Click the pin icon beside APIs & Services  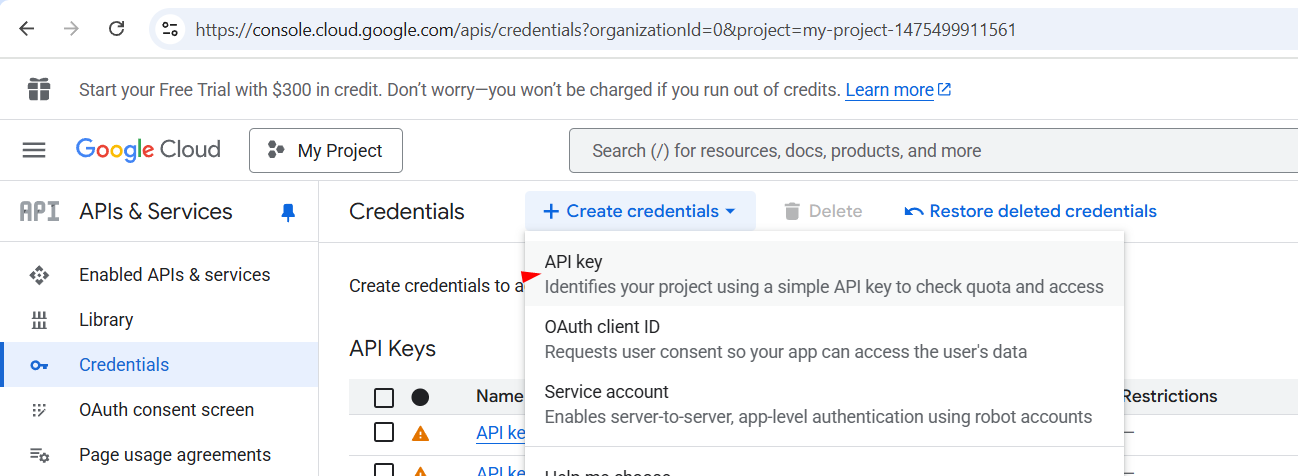(288, 212)
